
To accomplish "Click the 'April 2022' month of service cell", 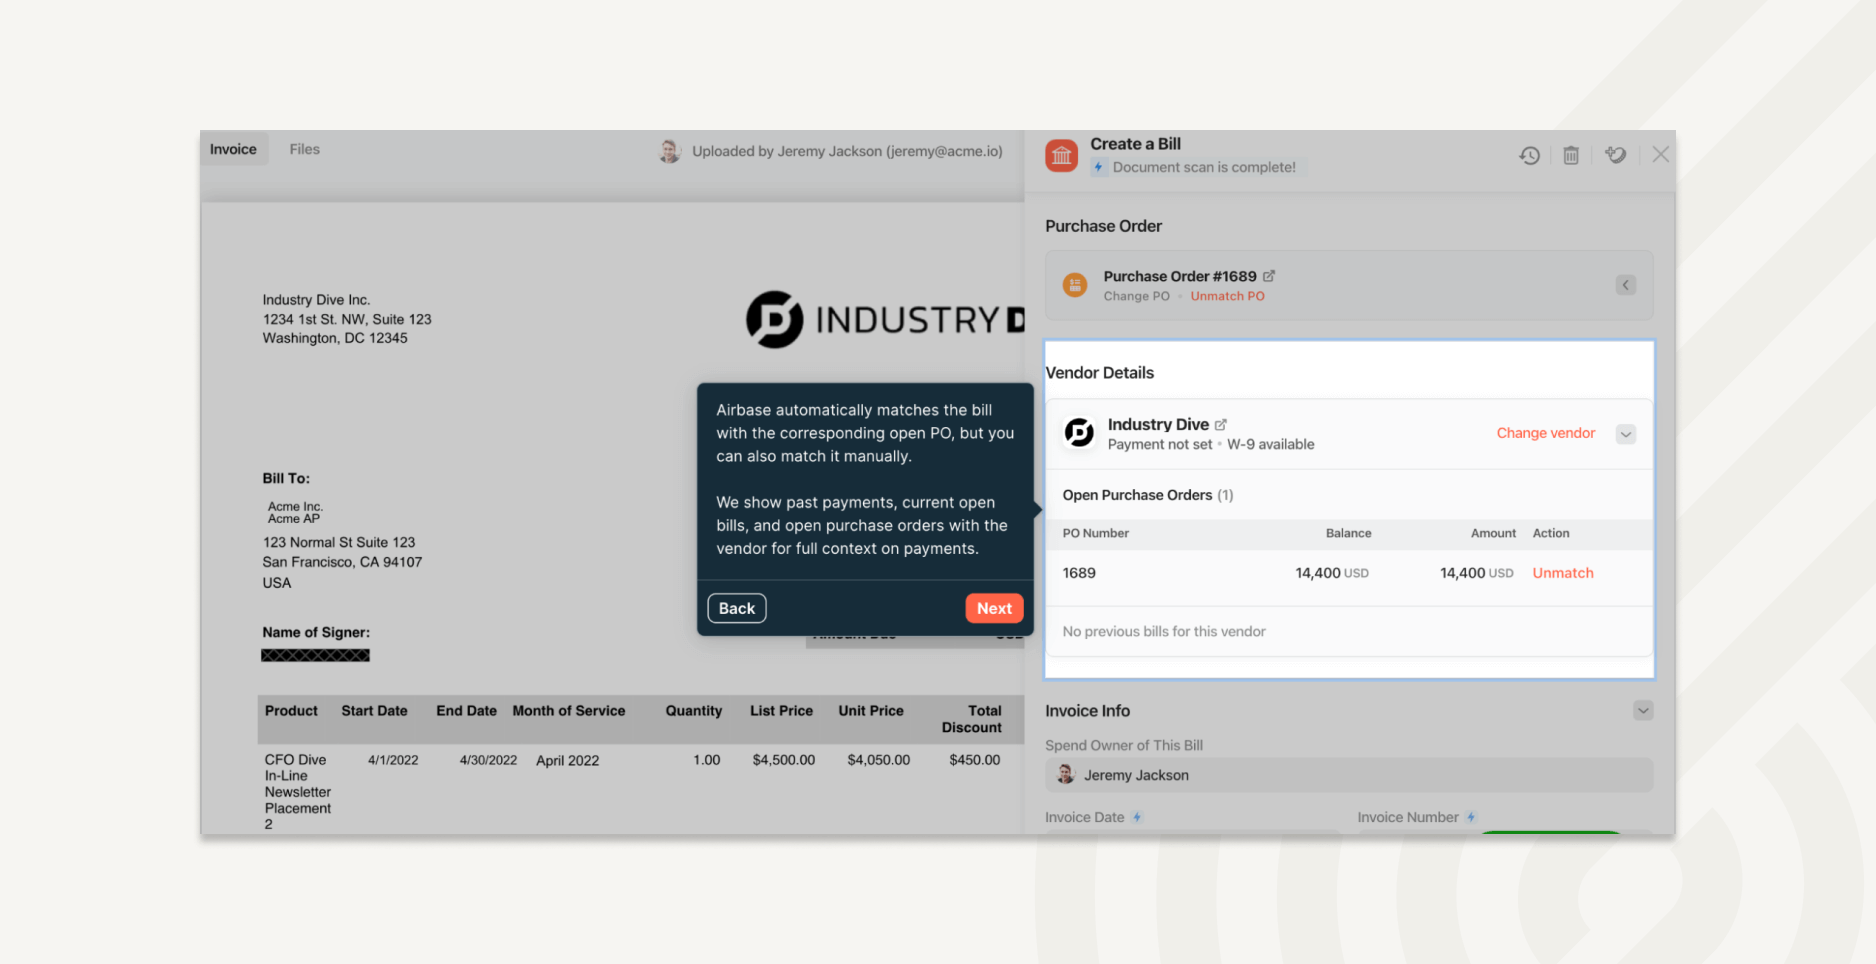I will coord(567,761).
